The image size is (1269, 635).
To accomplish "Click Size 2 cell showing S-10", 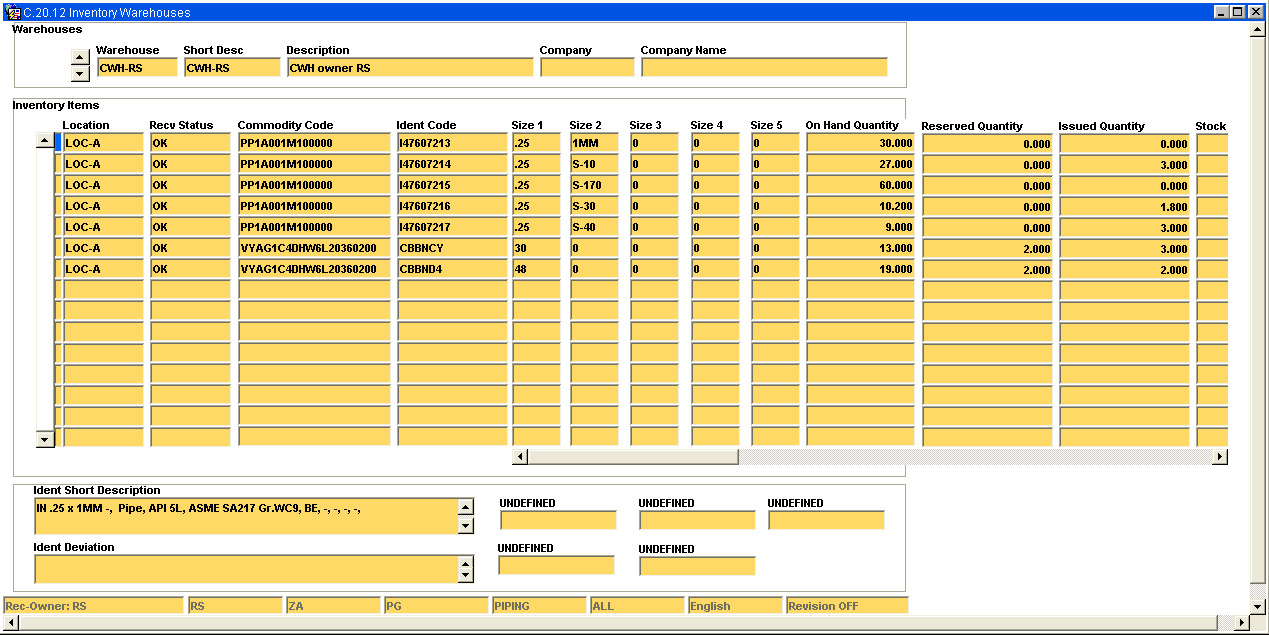I will [x=594, y=164].
